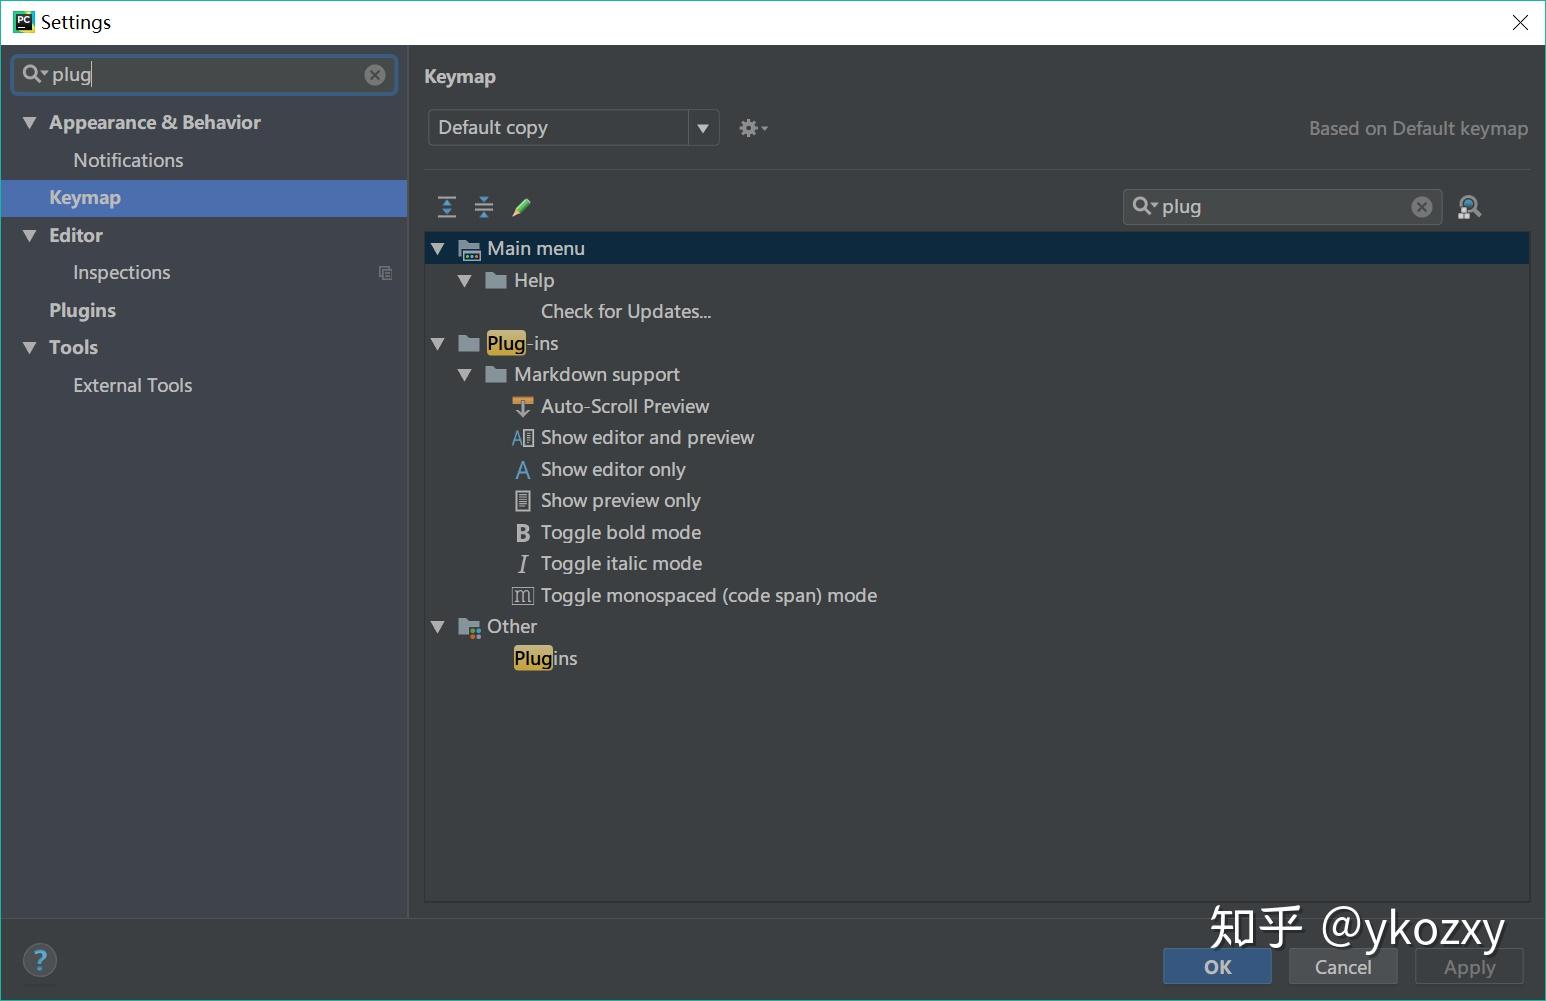The height and width of the screenshot is (1001, 1546).
Task: Click the Help folder icon
Action: point(496,280)
